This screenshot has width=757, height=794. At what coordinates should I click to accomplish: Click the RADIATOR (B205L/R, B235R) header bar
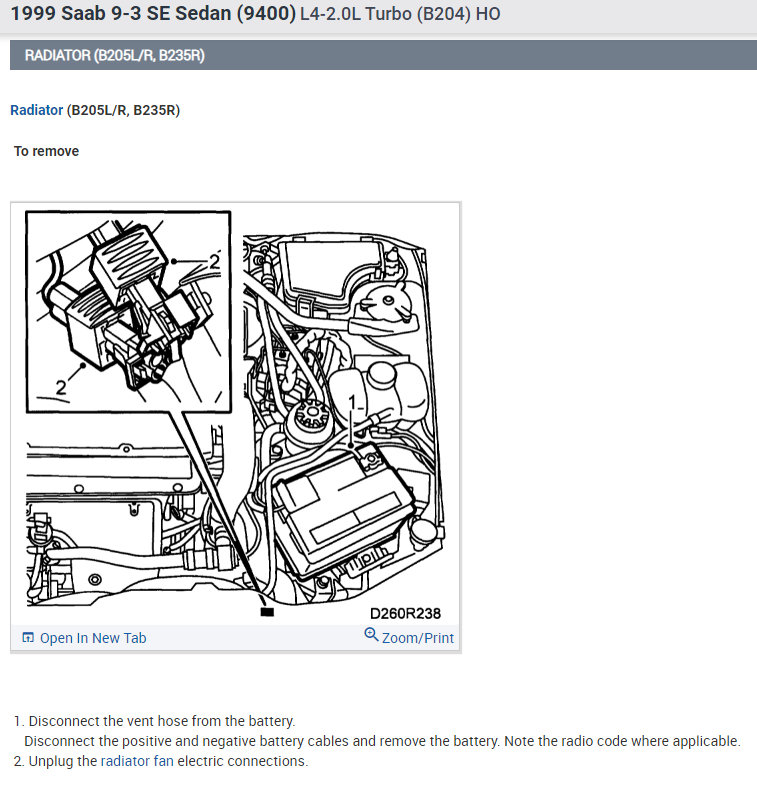(x=383, y=55)
